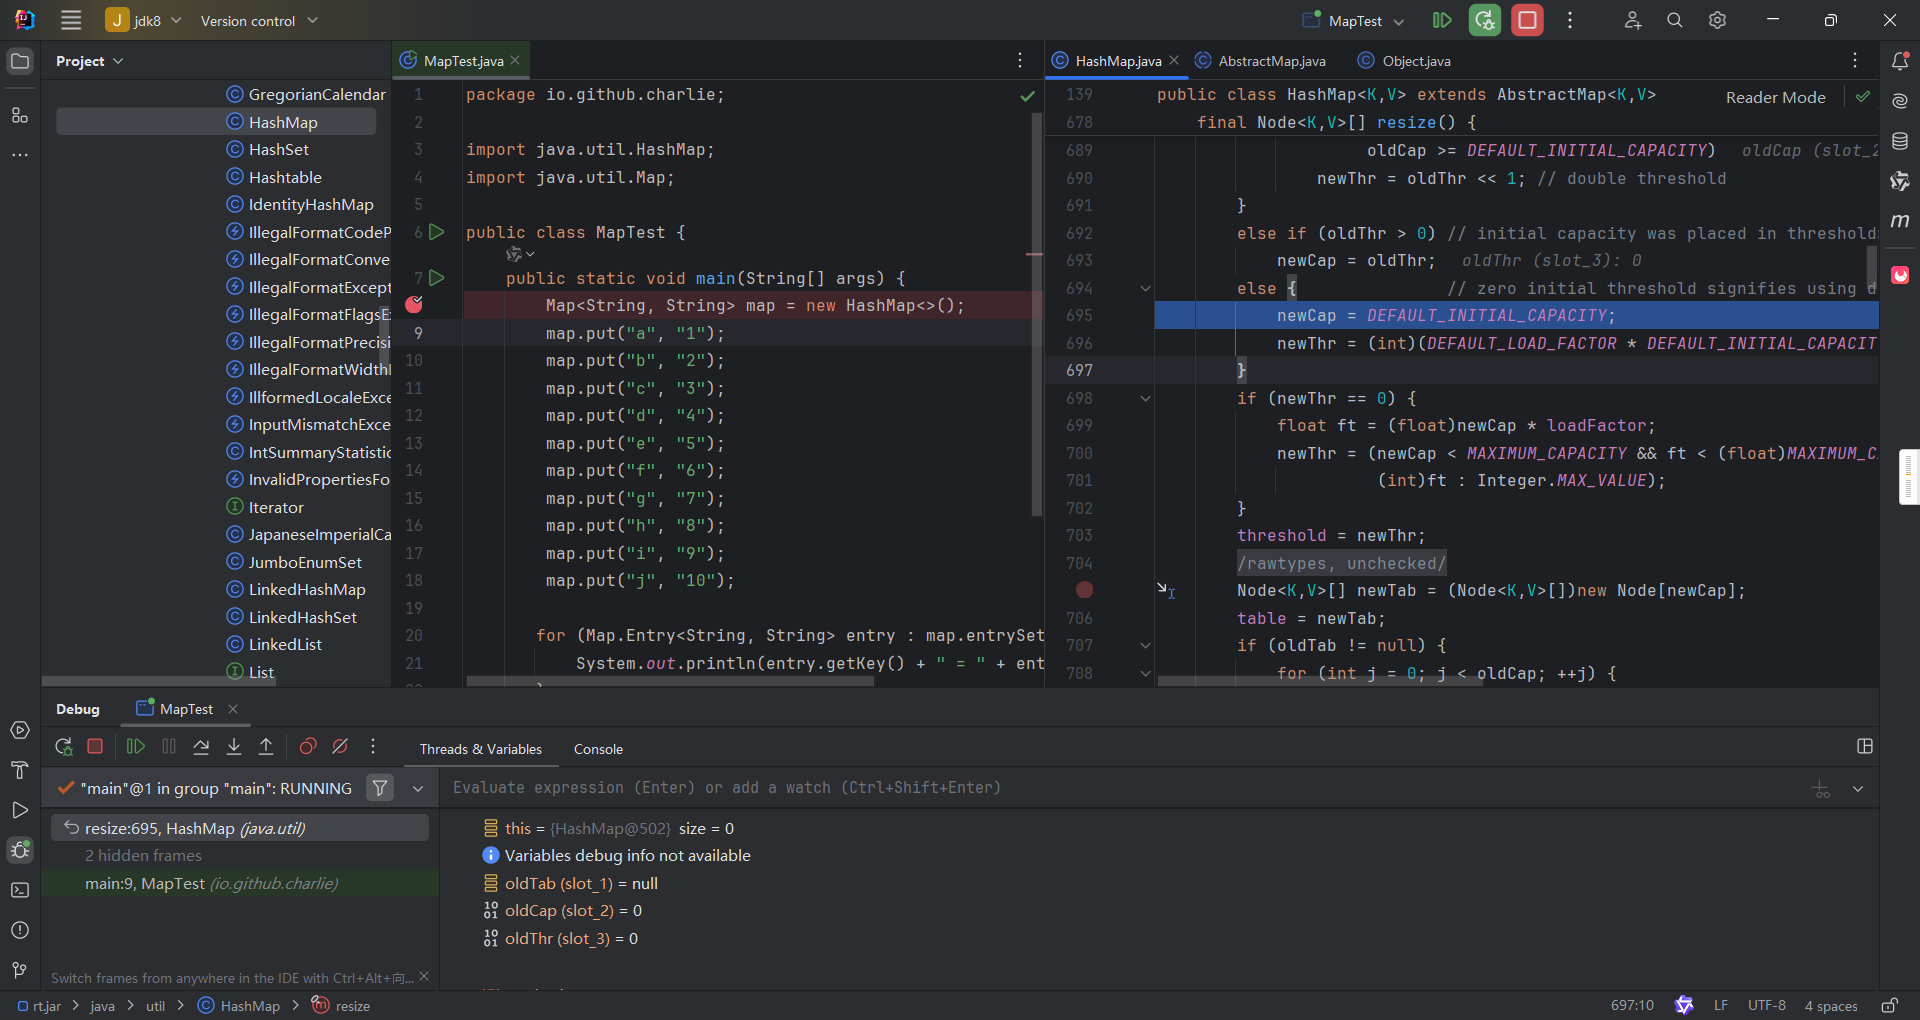The image size is (1920, 1020).
Task: Select Threads & Variables tab
Action: coord(481,749)
